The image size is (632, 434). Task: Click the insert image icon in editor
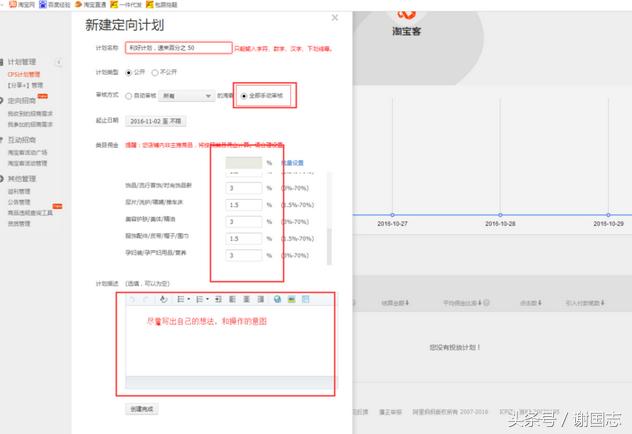pyautogui.click(x=291, y=299)
